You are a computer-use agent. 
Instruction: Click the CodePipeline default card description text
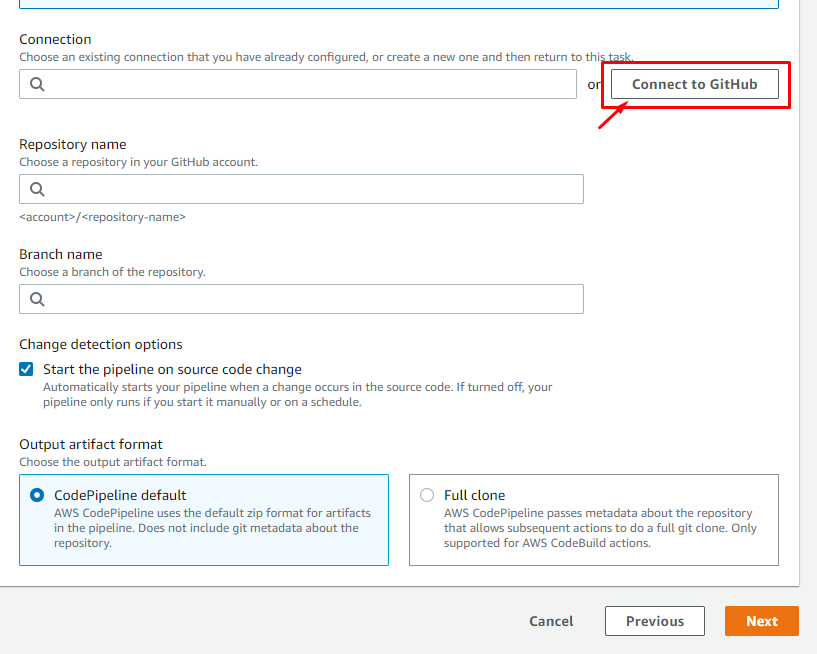pos(212,528)
